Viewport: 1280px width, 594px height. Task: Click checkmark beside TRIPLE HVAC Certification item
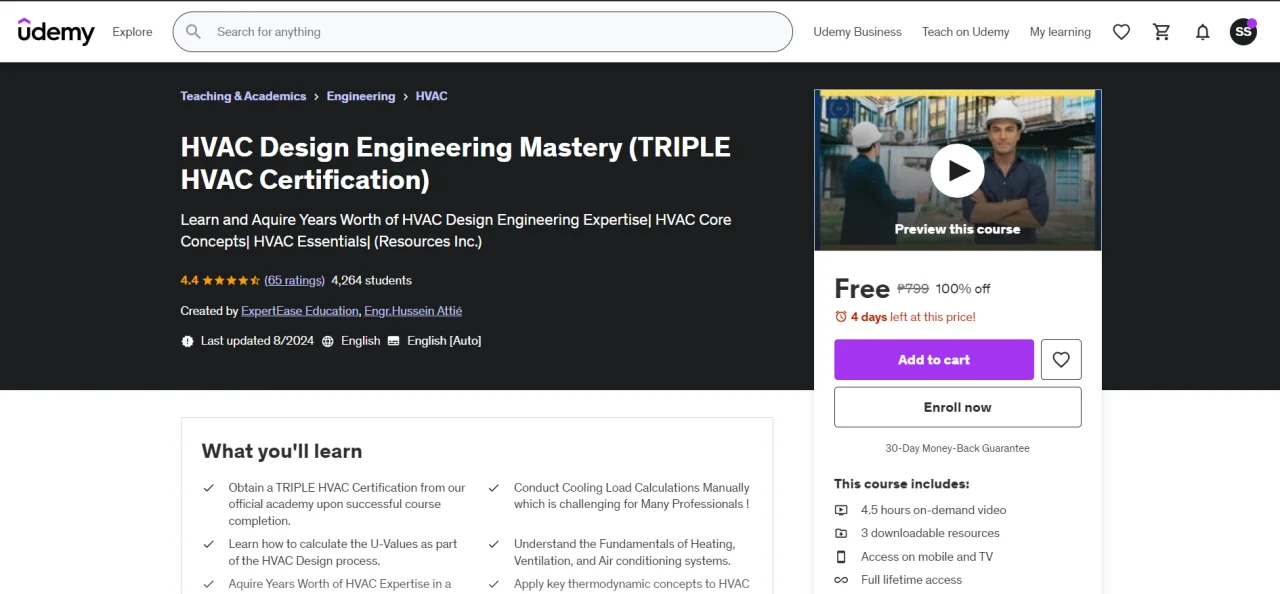coord(209,488)
